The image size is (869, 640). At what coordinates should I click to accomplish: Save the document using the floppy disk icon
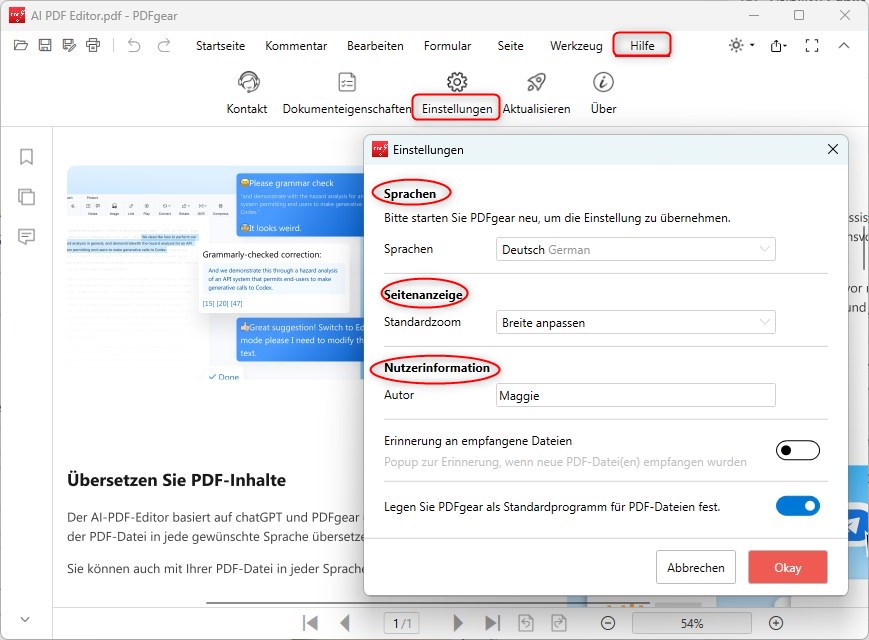45,45
